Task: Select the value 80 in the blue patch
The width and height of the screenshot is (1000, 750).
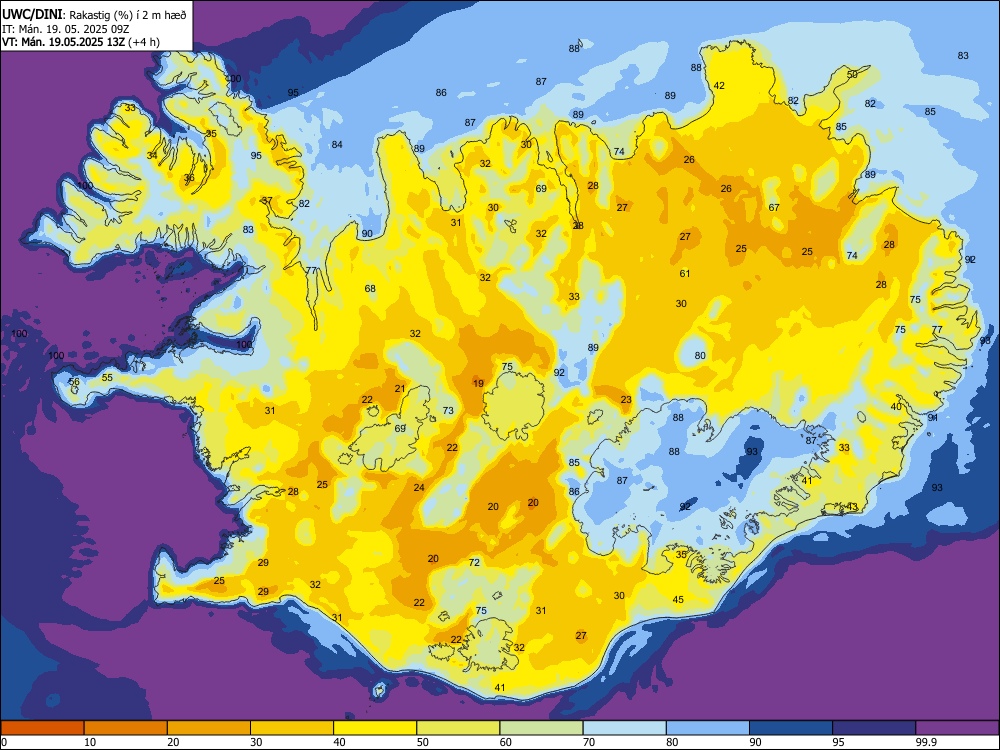Action: (700, 356)
